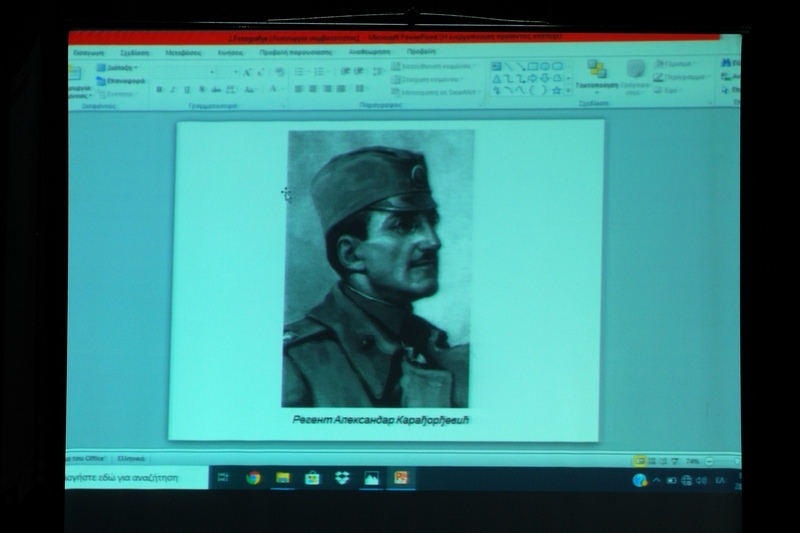The image size is (800, 533).
Task: Switch to Slide Sorter view button
Action: (652, 461)
